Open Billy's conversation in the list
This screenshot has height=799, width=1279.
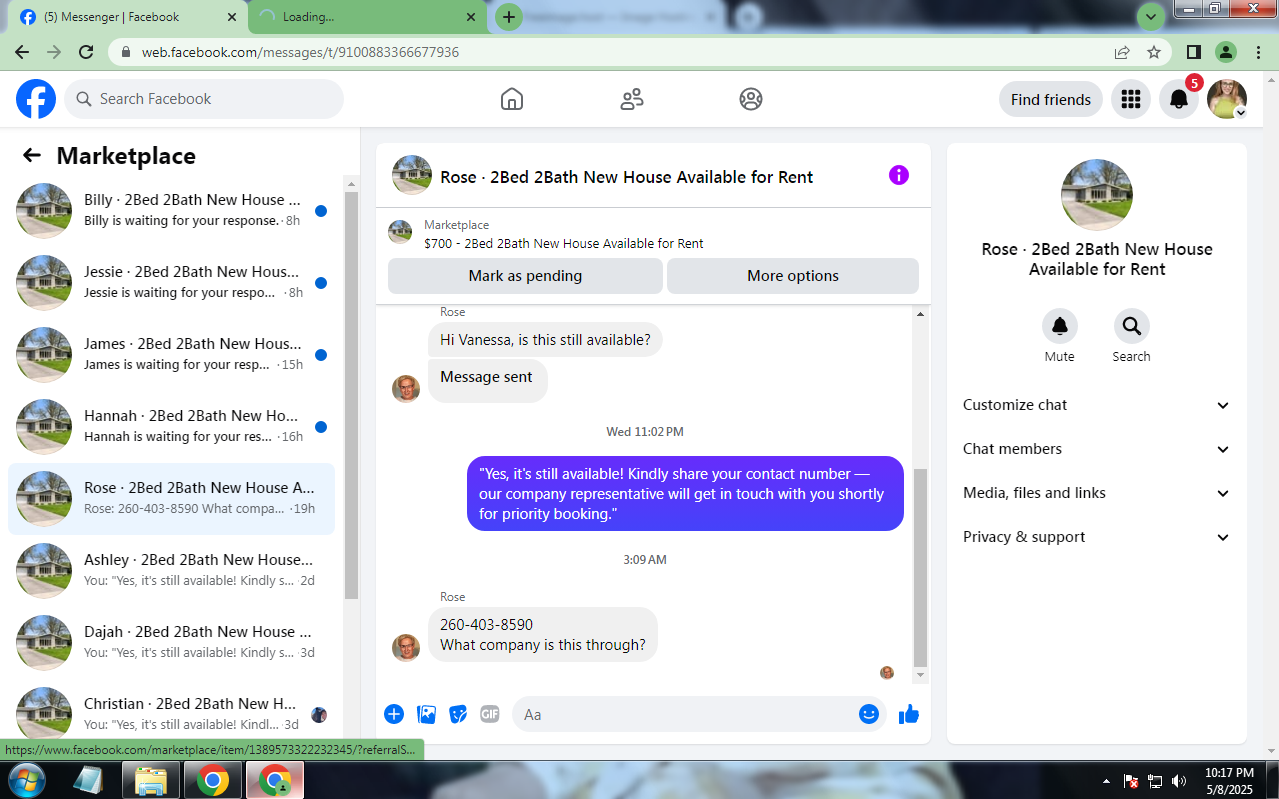point(171,210)
